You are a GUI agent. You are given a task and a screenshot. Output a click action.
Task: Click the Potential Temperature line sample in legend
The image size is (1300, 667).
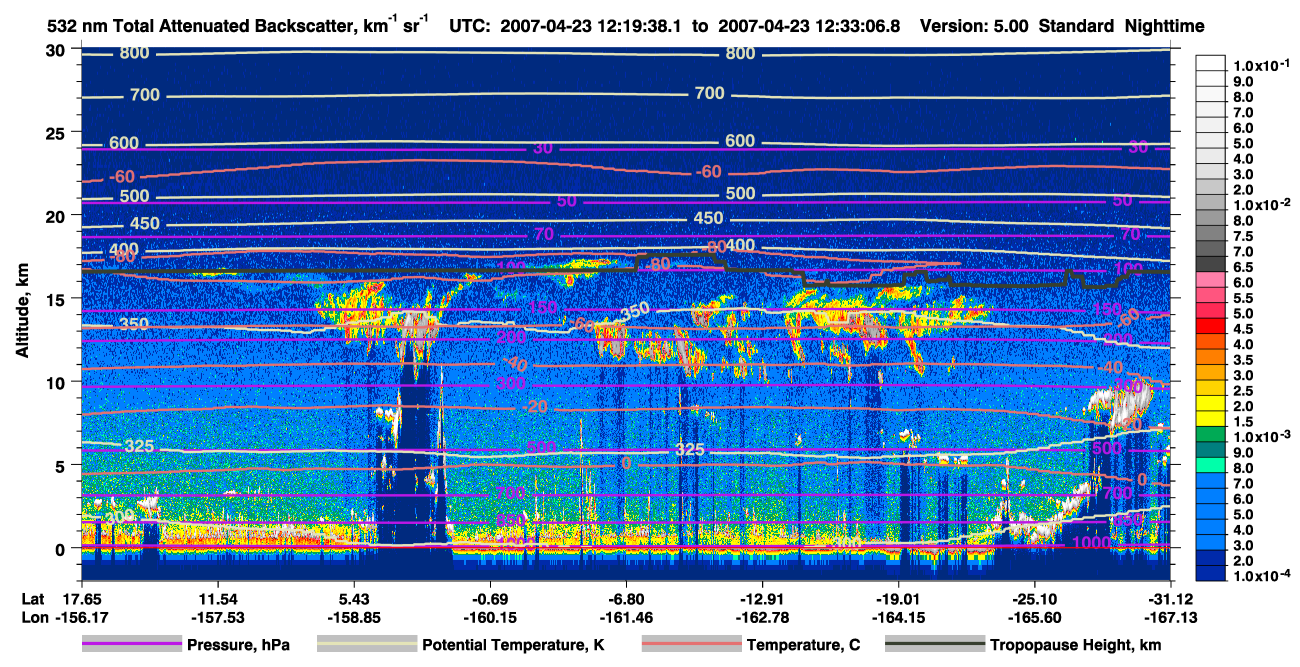pos(367,645)
